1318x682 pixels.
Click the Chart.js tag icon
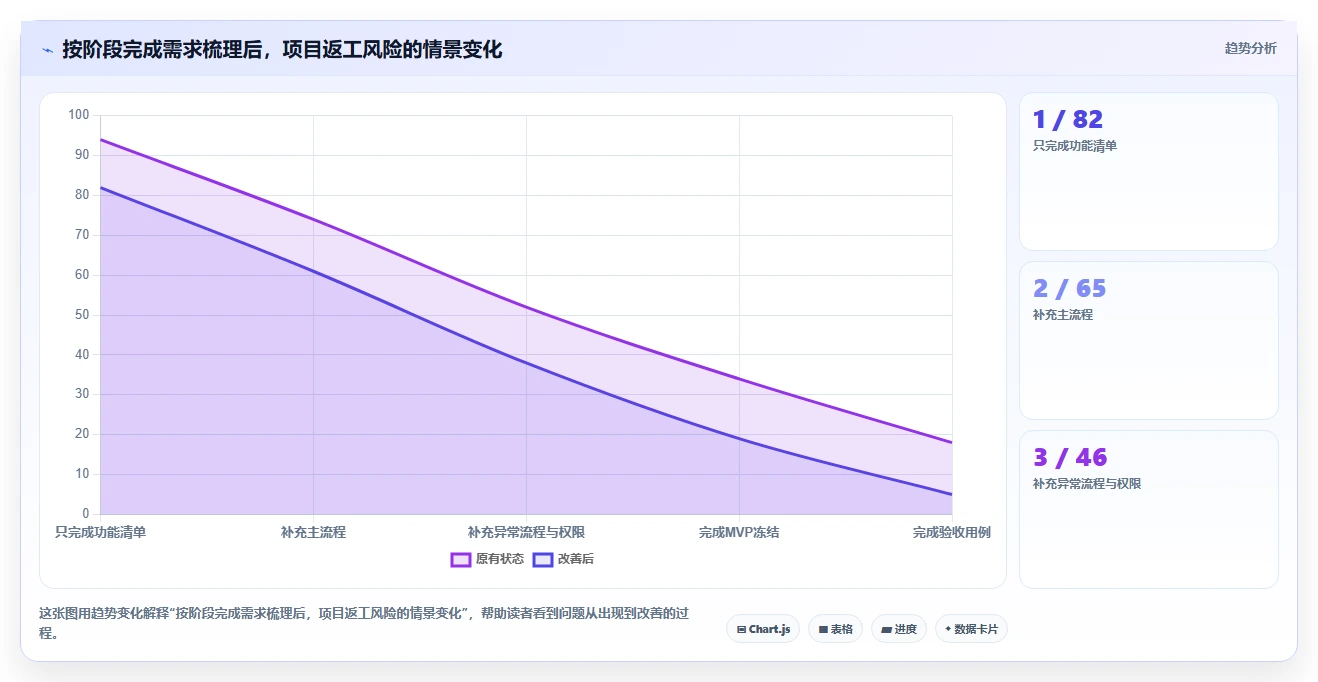[x=741, y=629]
